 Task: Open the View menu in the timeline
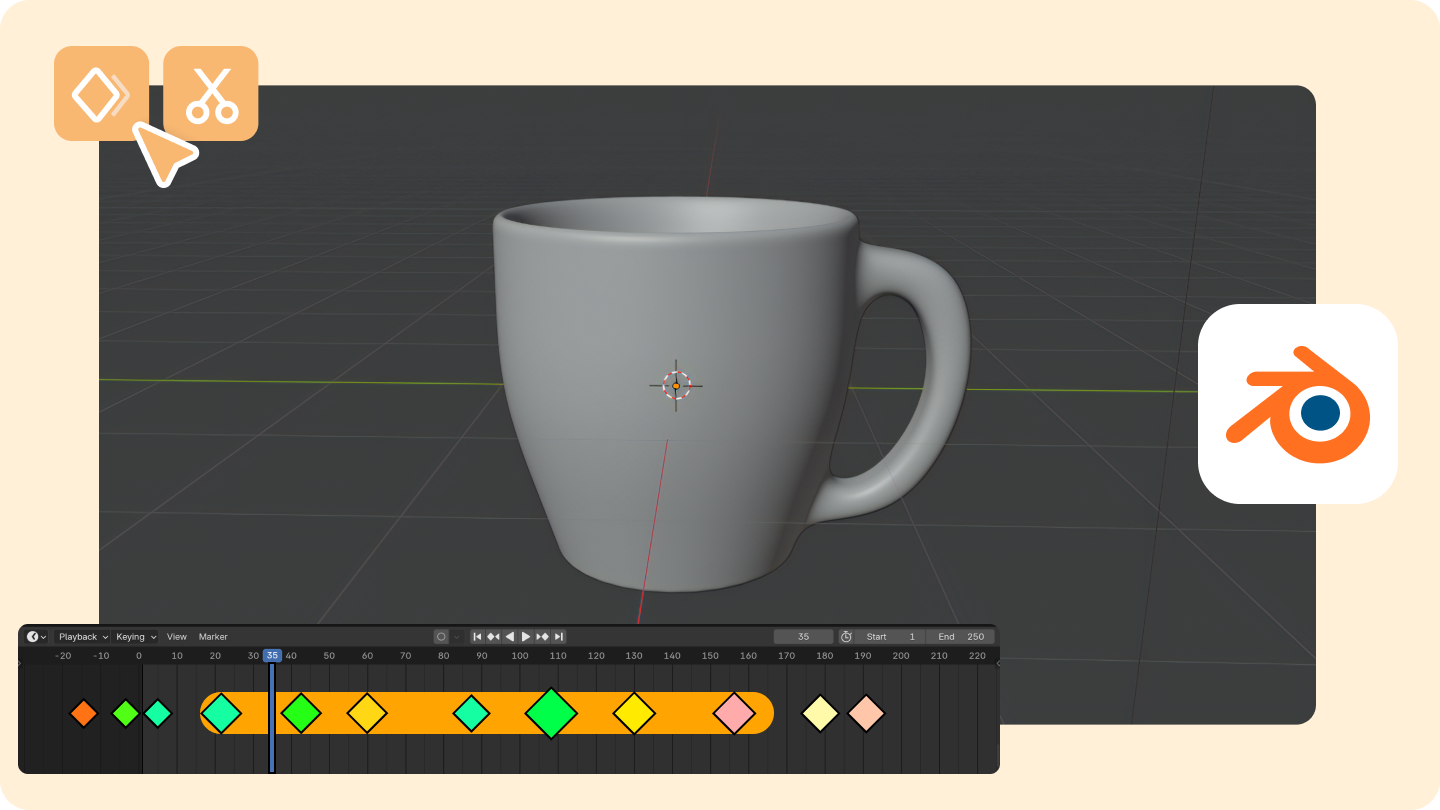176,636
